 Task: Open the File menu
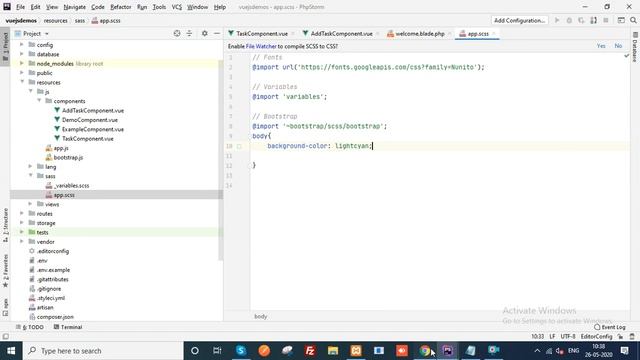(x=20, y=7)
